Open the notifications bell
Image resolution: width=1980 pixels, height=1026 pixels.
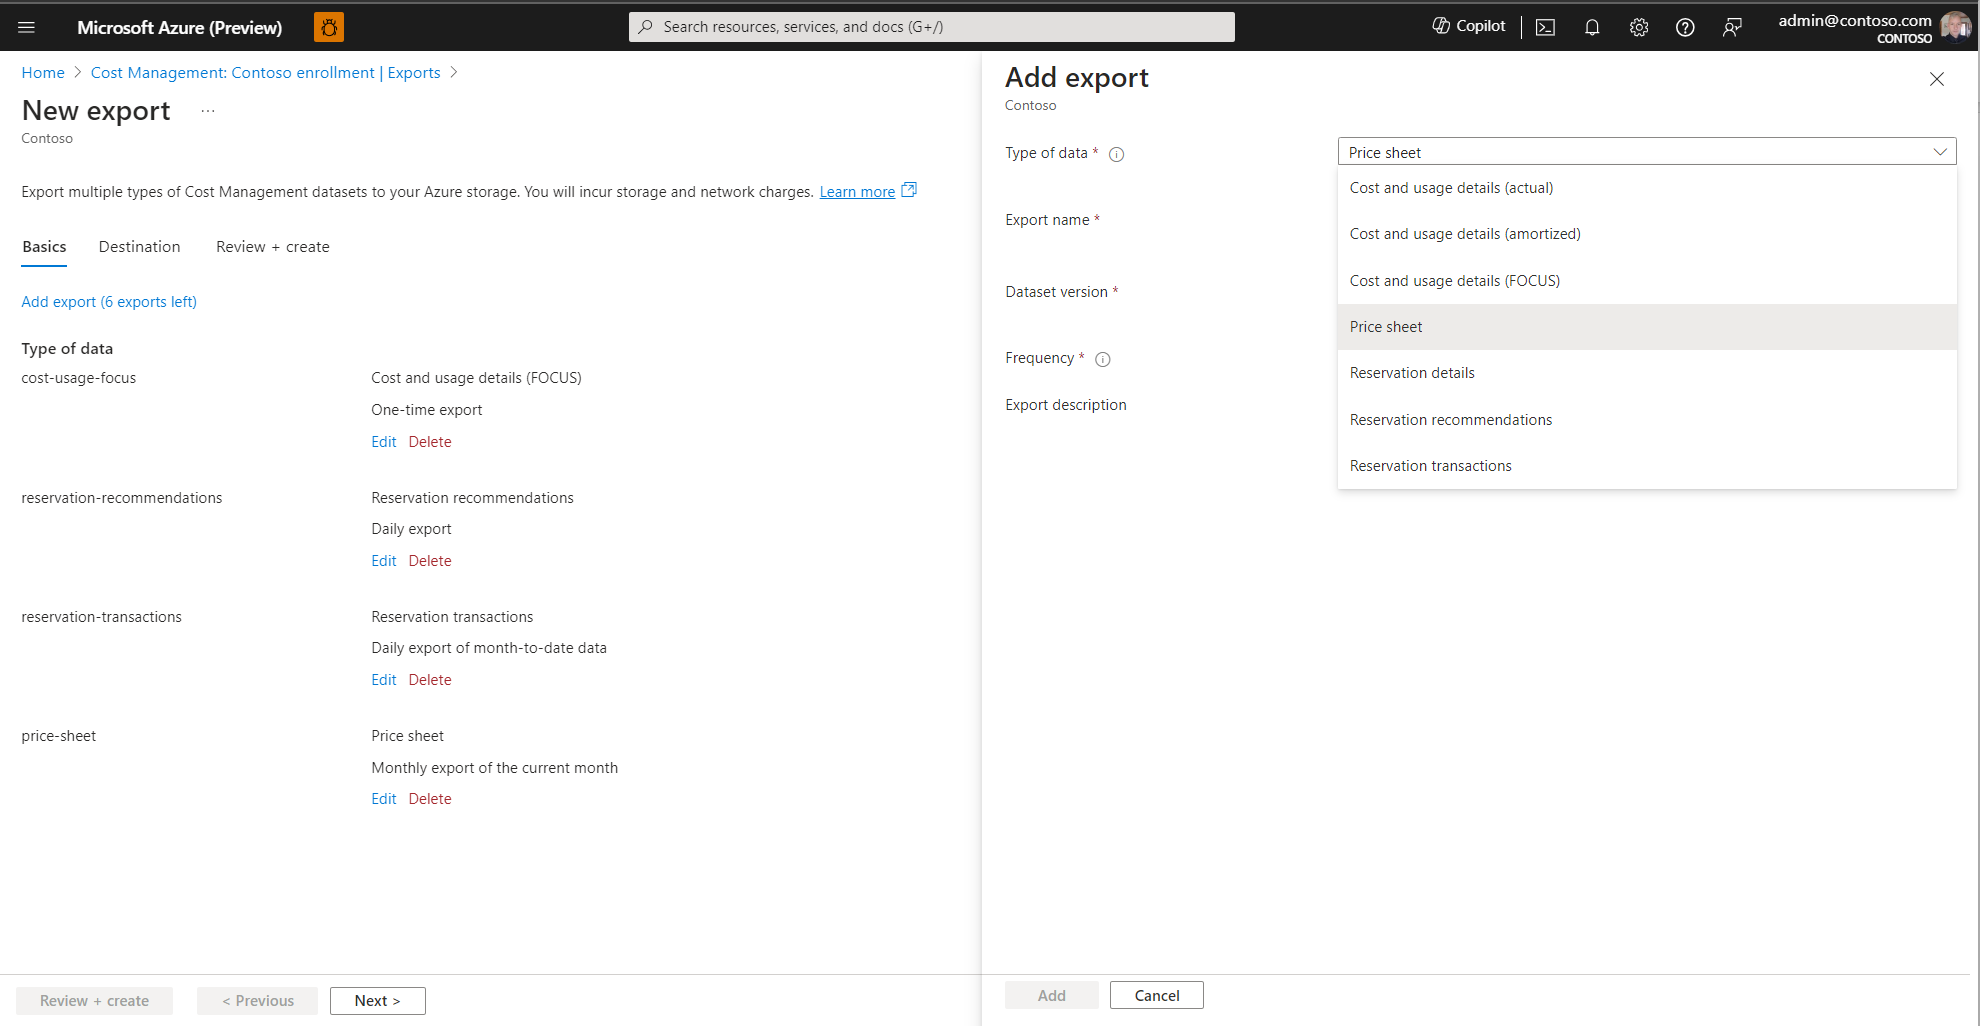point(1592,27)
